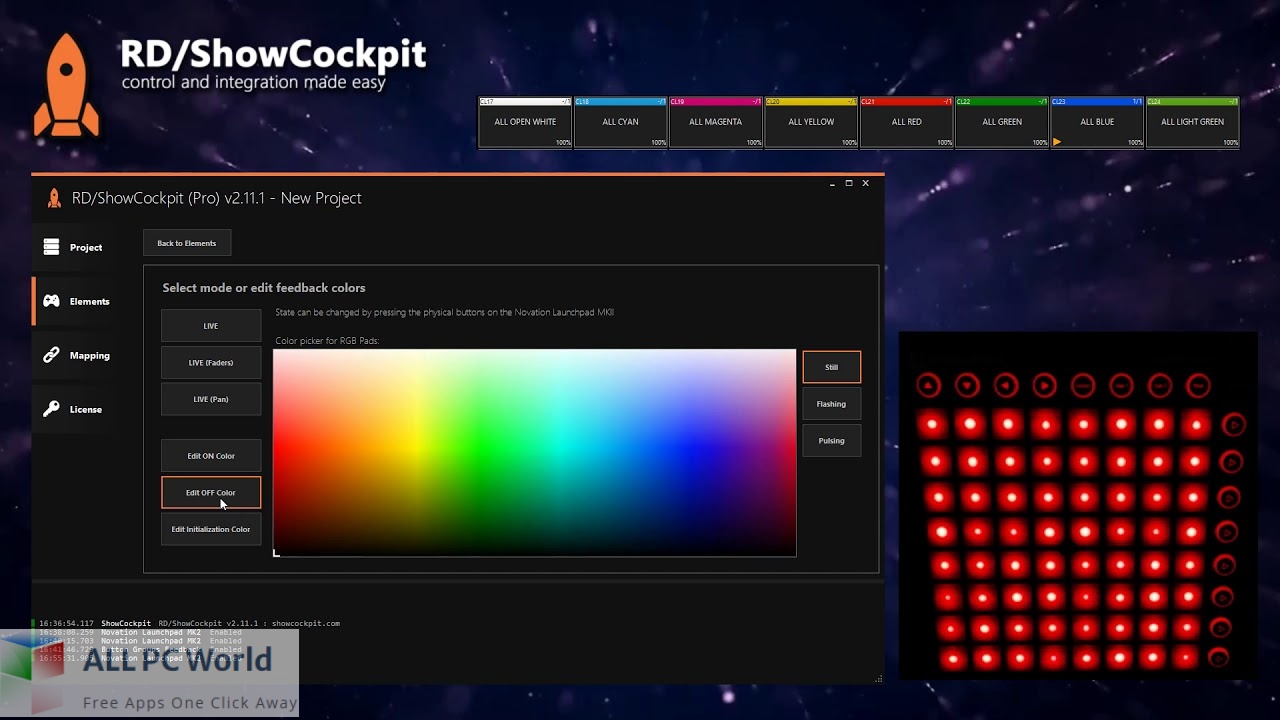Minimize the ShowCockpit window
Image resolution: width=1280 pixels, height=720 pixels.
tap(832, 183)
